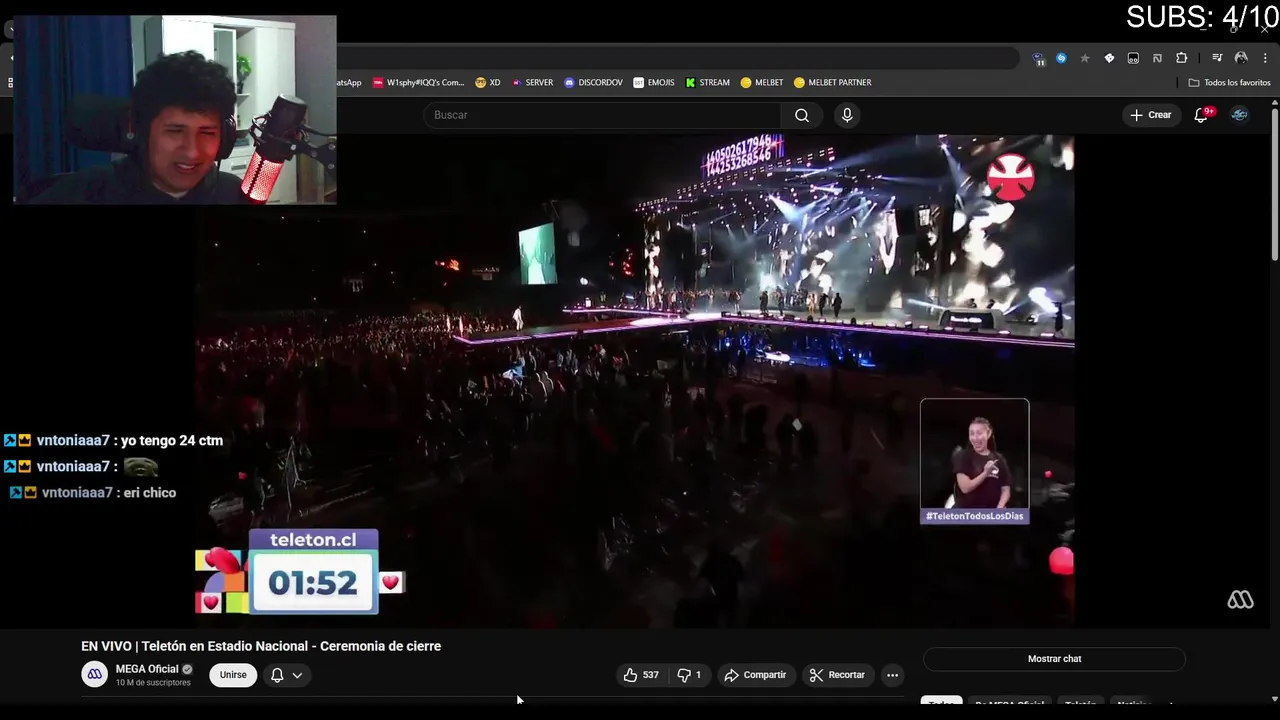Viewport: 1280px width, 720px height.
Task: Open the first MELBET bookmark
Action: 762,83
